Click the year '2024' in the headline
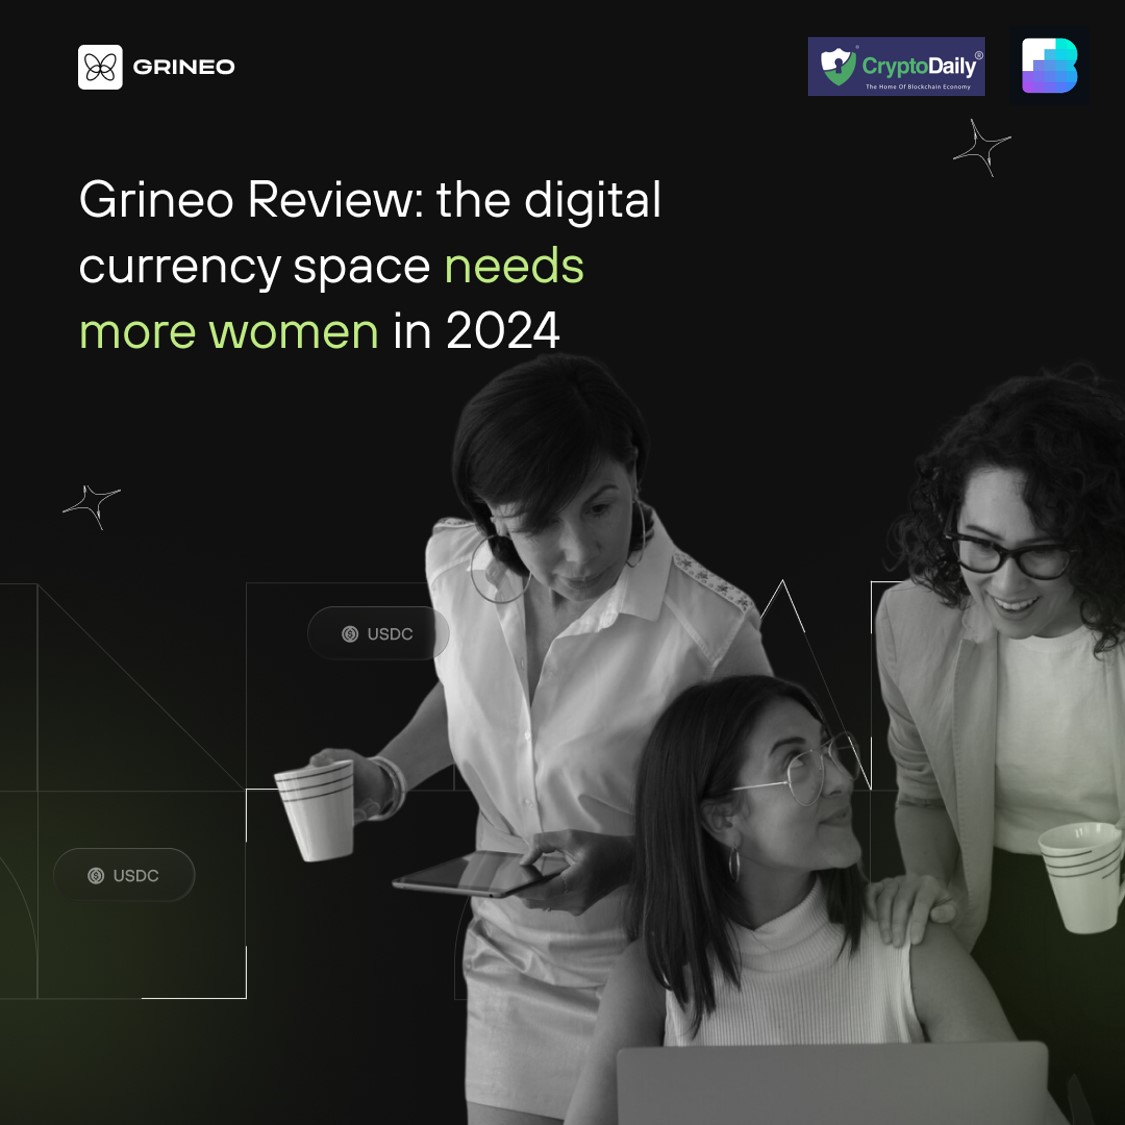The image size is (1125, 1125). (x=503, y=330)
